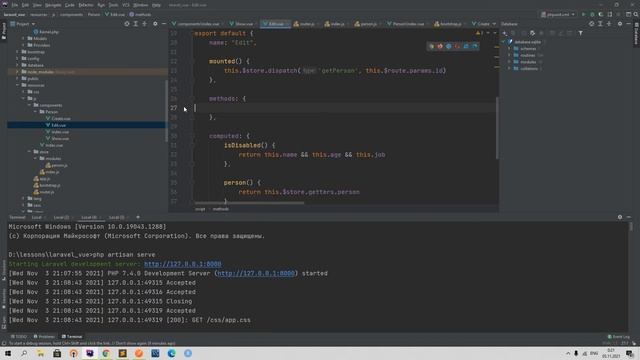
Task: Show hidden system tray icons
Action: (x=568, y=353)
